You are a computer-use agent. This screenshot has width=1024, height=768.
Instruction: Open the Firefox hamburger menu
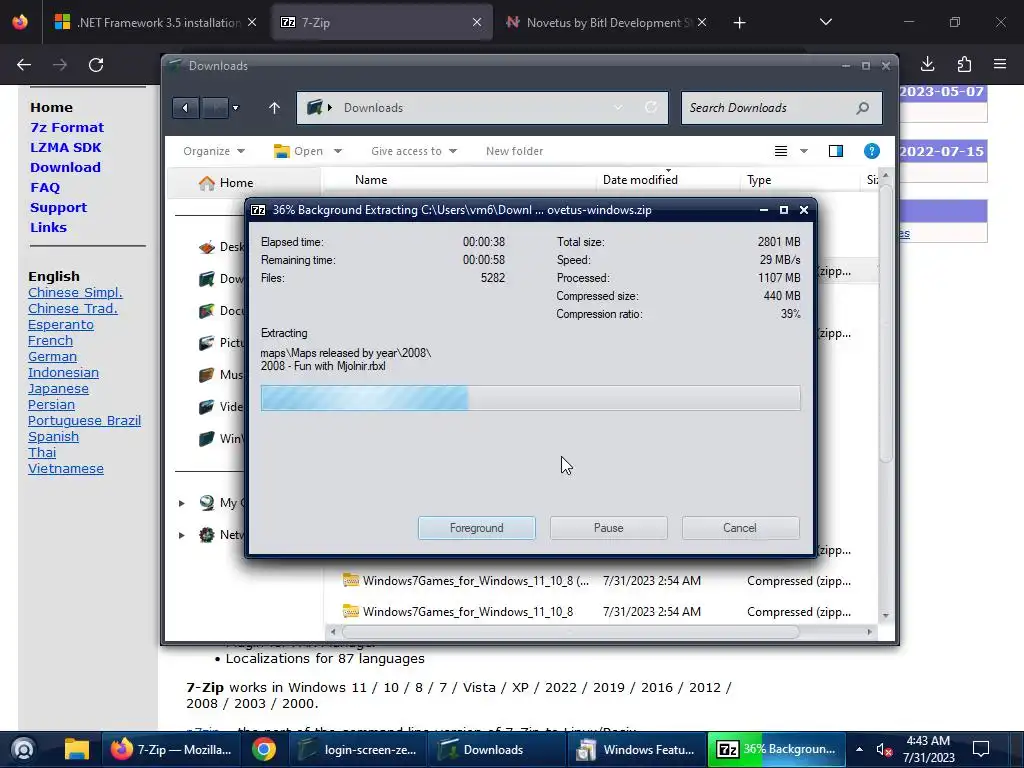1000,64
